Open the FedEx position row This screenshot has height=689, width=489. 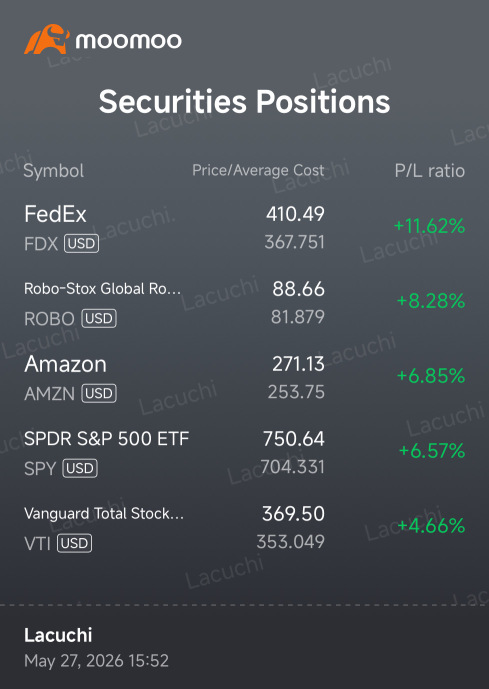point(244,228)
